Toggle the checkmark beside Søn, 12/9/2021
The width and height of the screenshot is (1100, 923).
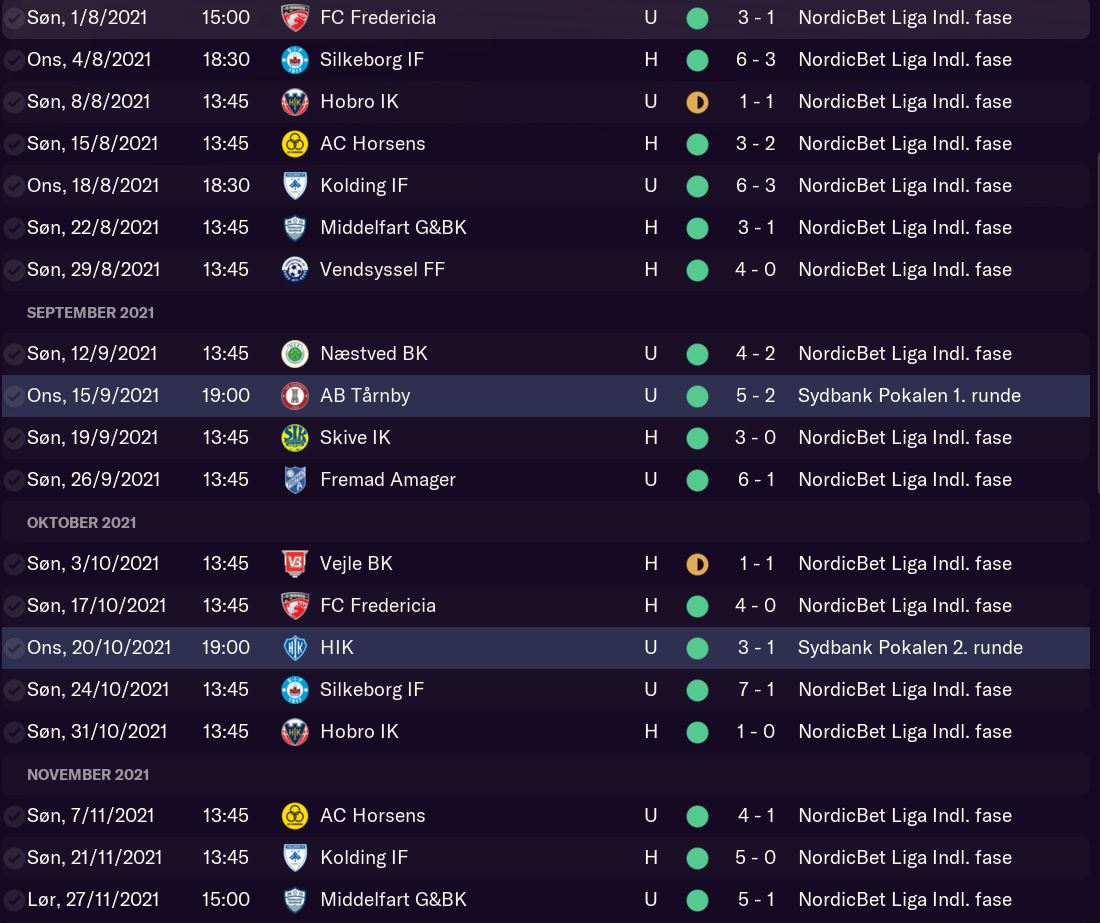[x=14, y=354]
